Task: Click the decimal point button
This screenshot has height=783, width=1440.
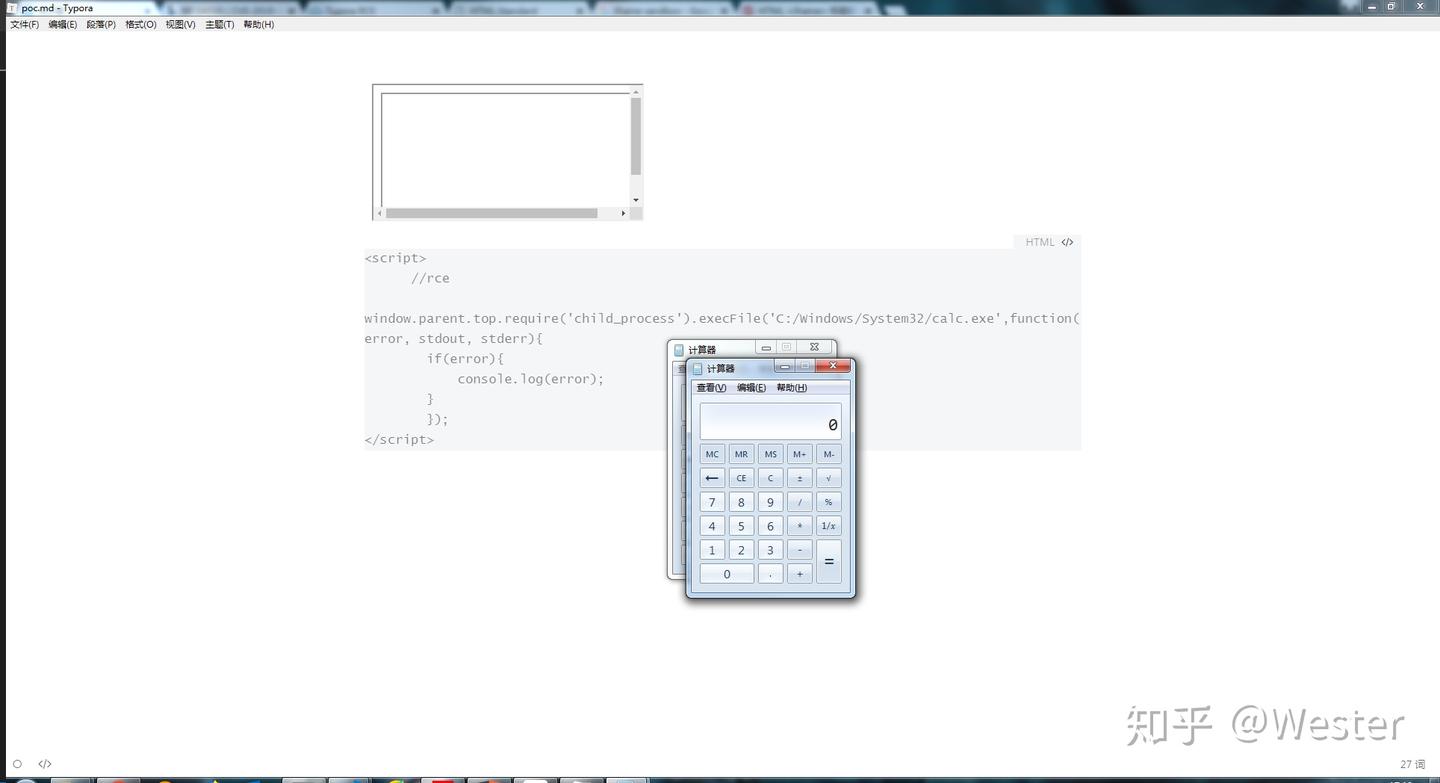Action: pyautogui.click(x=770, y=574)
